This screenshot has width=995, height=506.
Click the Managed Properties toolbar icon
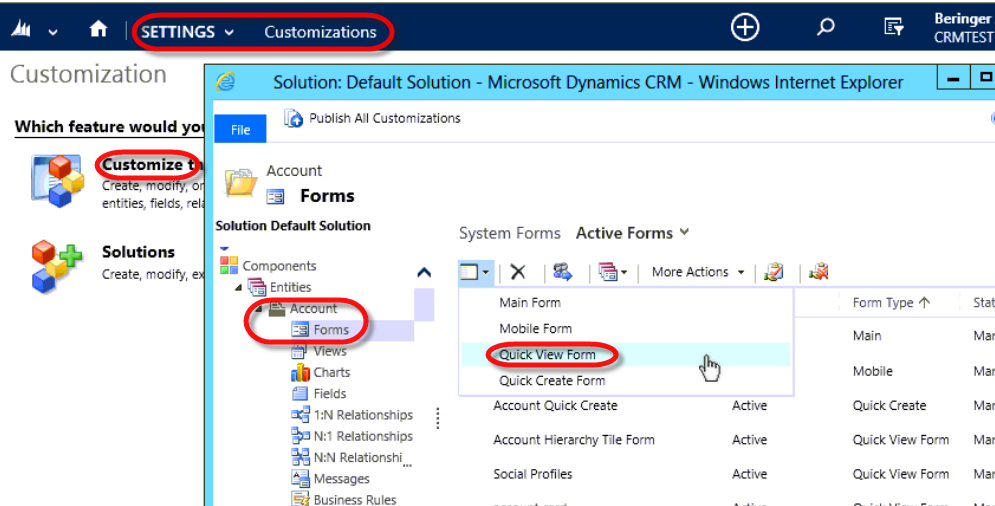pos(819,272)
